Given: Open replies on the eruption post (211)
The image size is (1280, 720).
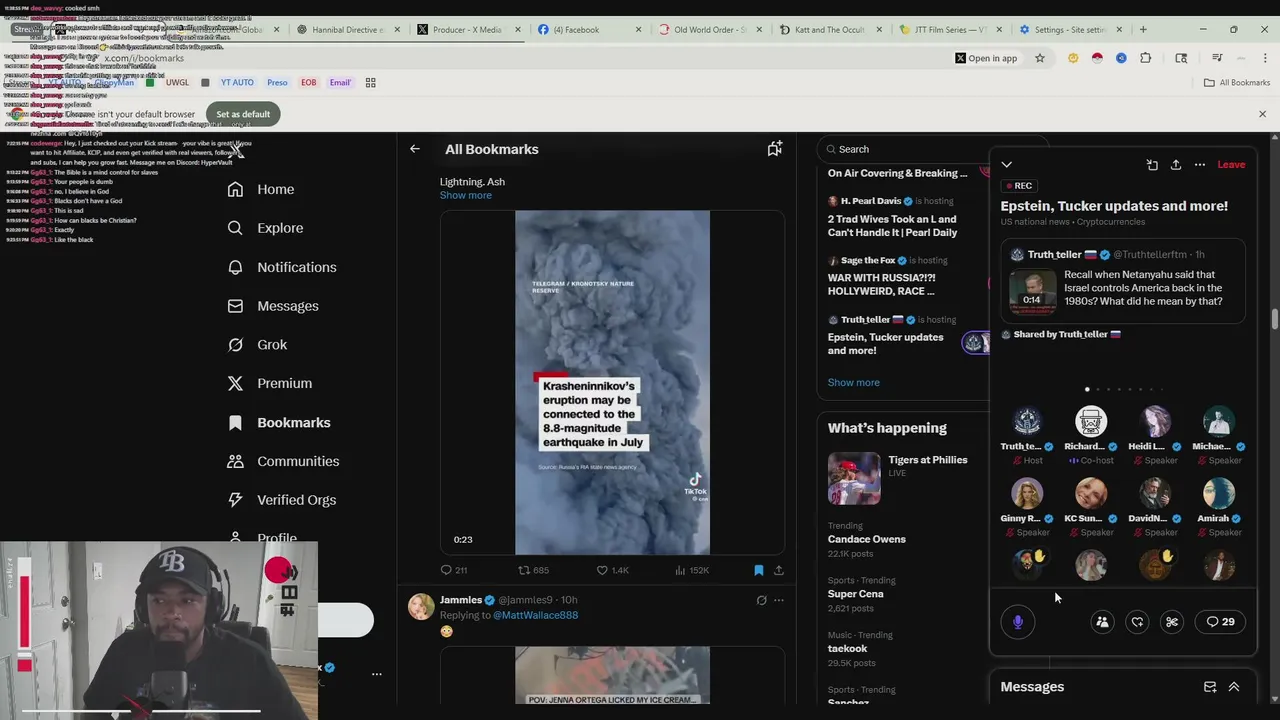Looking at the screenshot, I should 454,570.
